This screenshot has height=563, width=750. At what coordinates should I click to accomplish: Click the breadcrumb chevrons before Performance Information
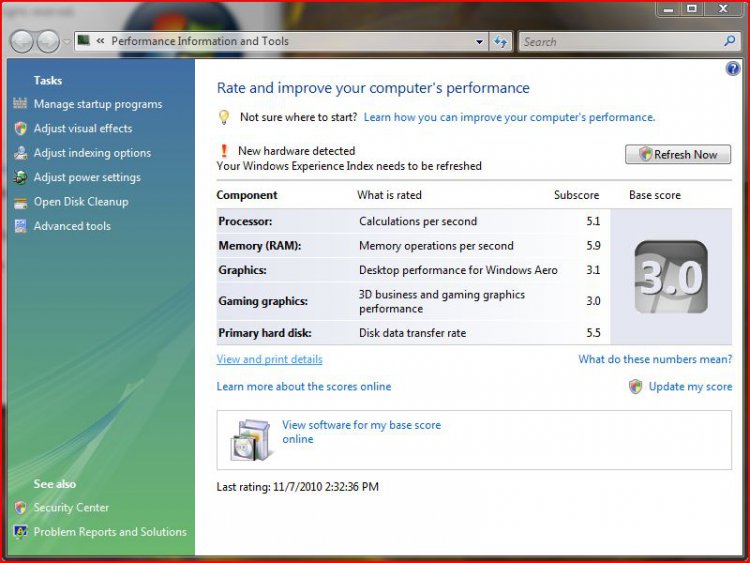(100, 41)
